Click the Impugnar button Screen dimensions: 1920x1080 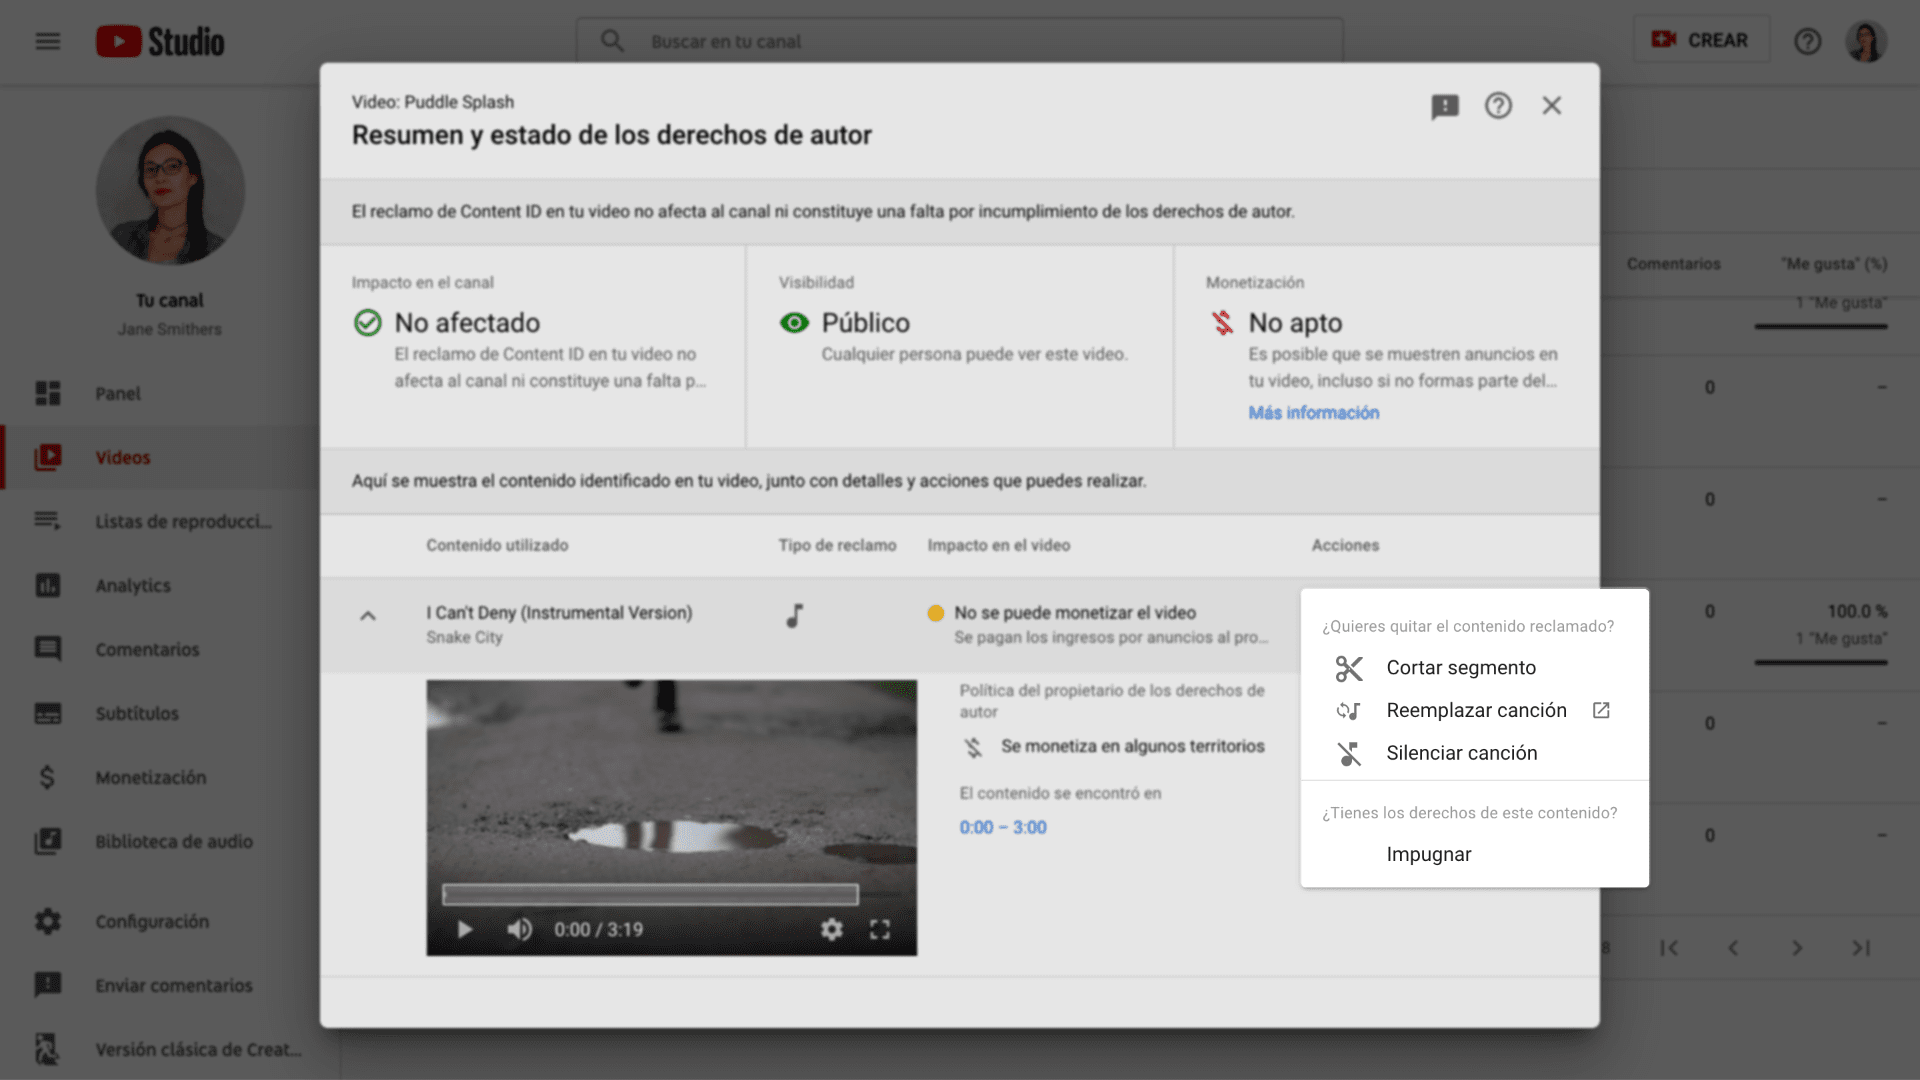1428,854
